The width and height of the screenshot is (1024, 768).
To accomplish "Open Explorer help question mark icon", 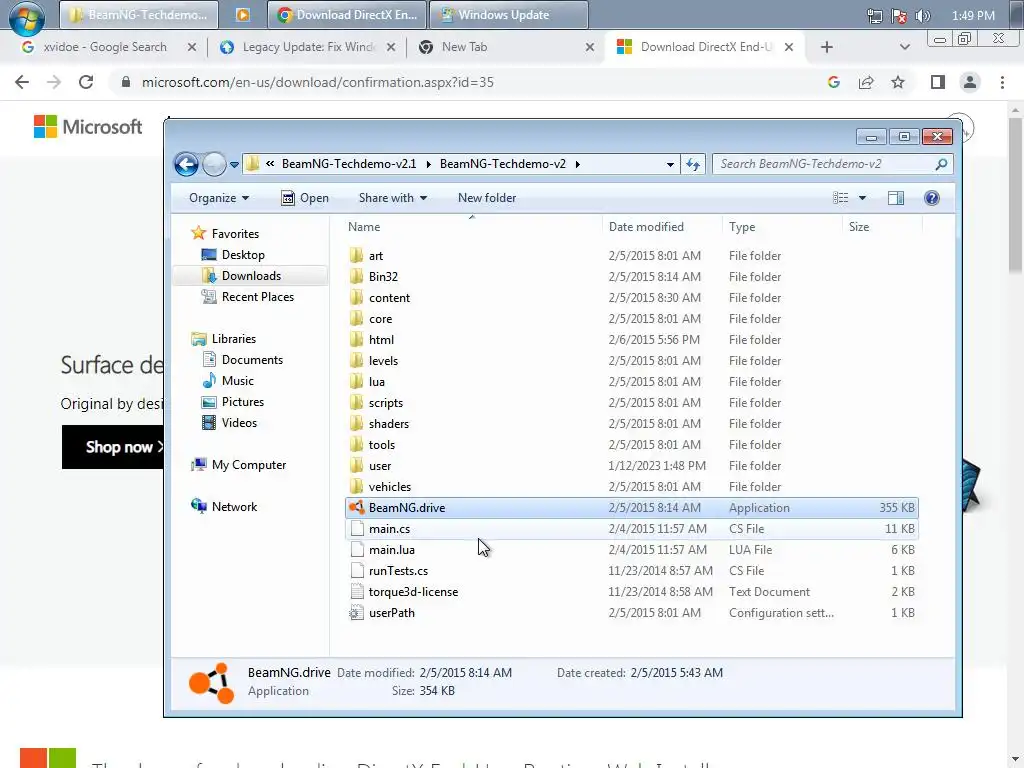I will [x=932, y=198].
